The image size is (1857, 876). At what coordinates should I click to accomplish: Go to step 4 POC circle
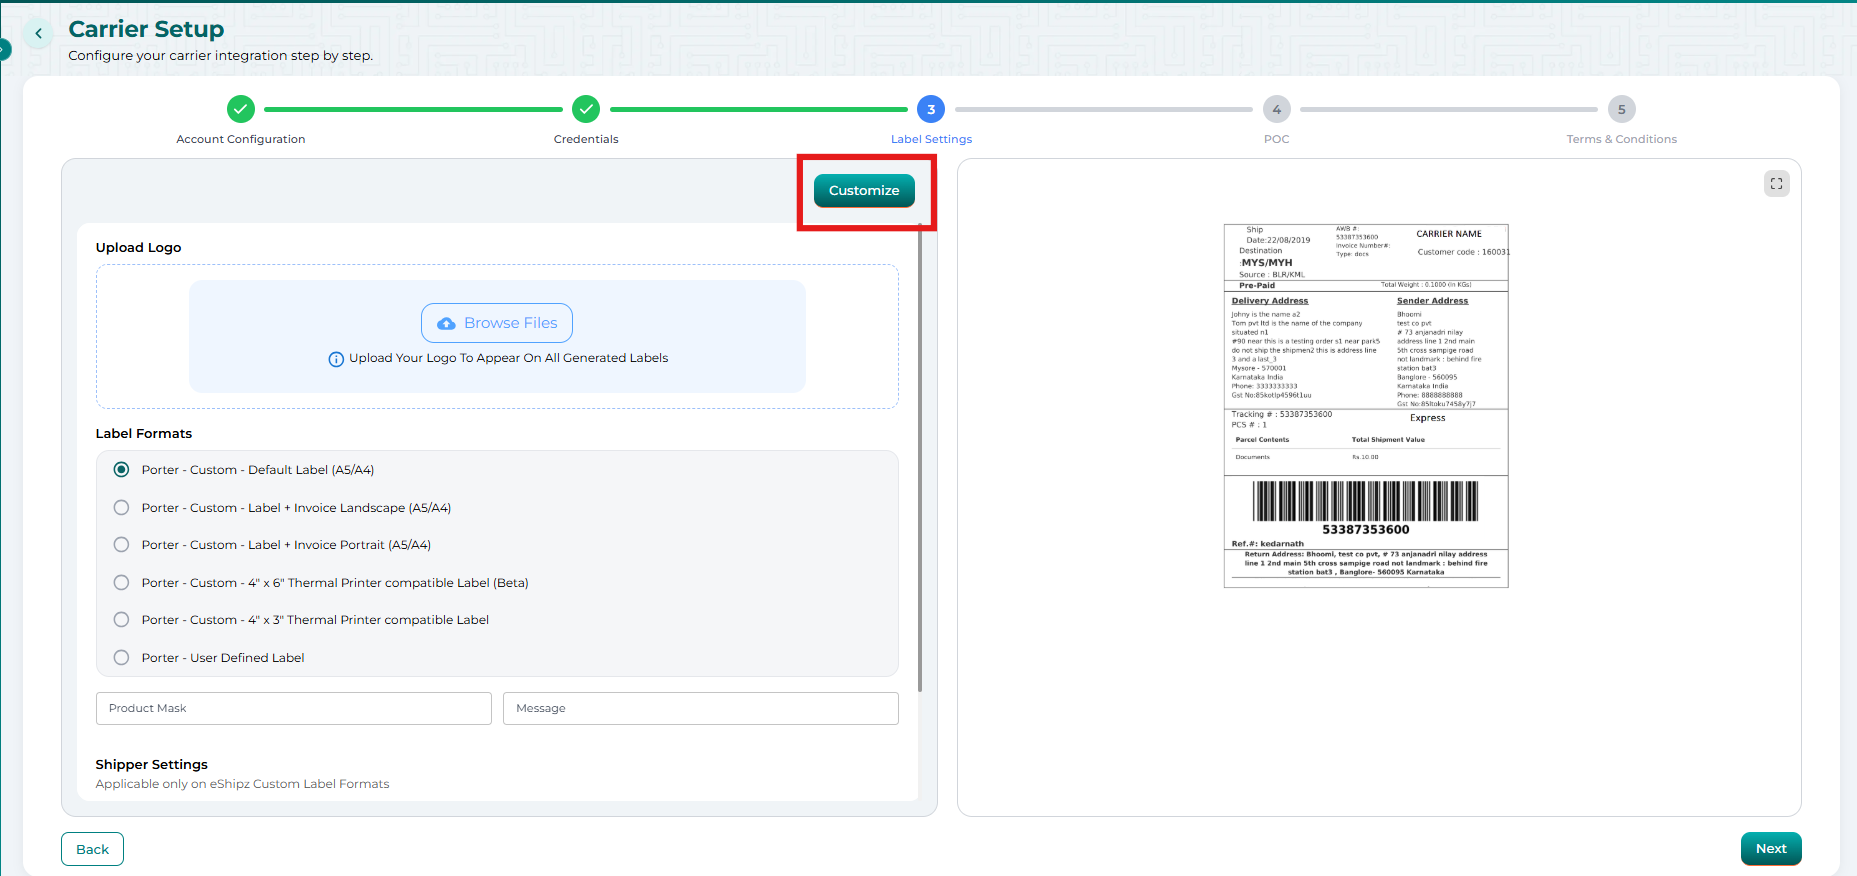tap(1276, 109)
